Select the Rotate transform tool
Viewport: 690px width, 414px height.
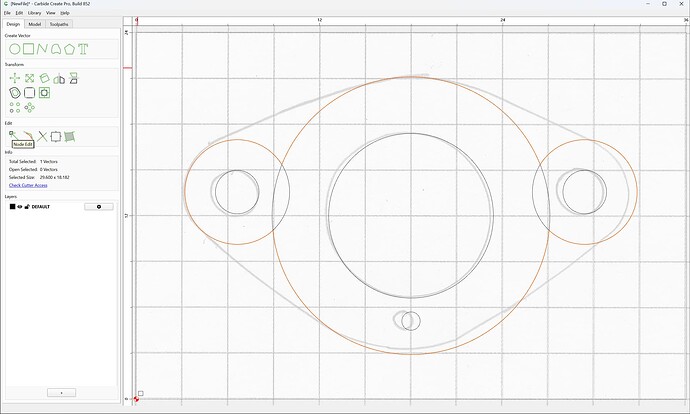(x=44, y=78)
